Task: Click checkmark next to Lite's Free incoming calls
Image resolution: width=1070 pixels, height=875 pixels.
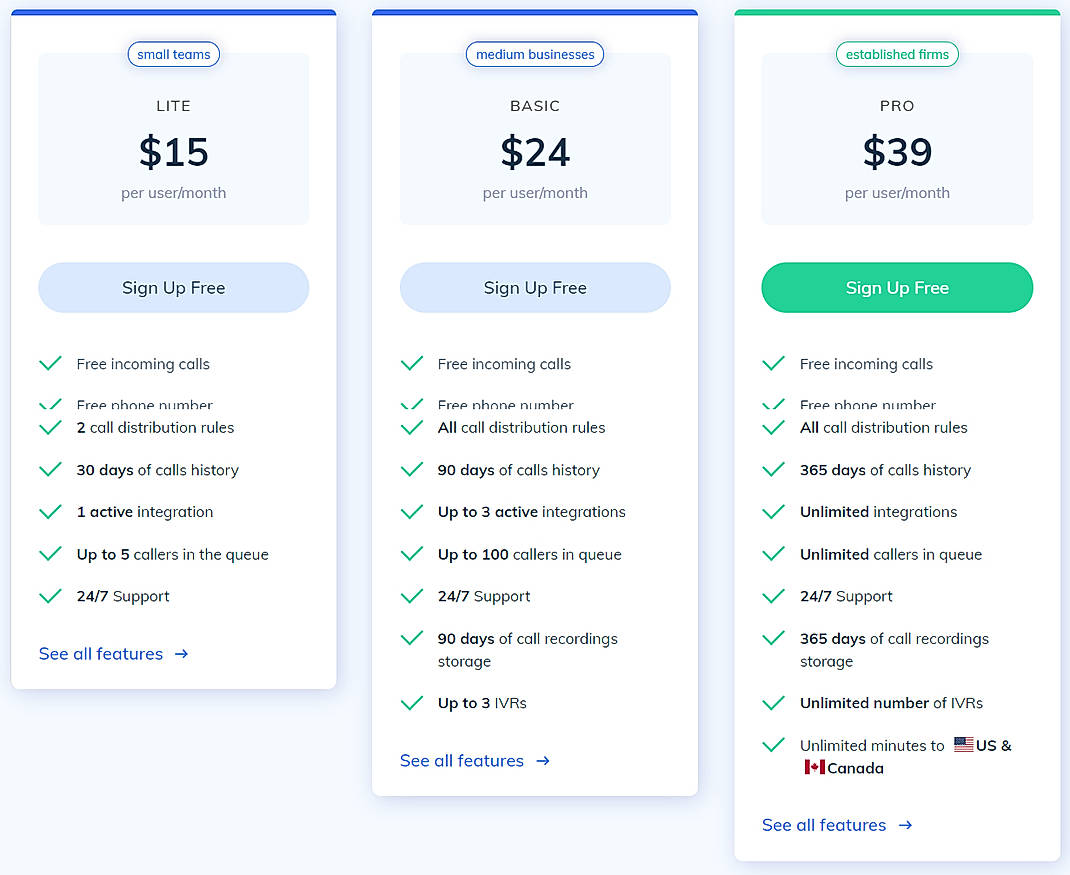Action: (50, 364)
